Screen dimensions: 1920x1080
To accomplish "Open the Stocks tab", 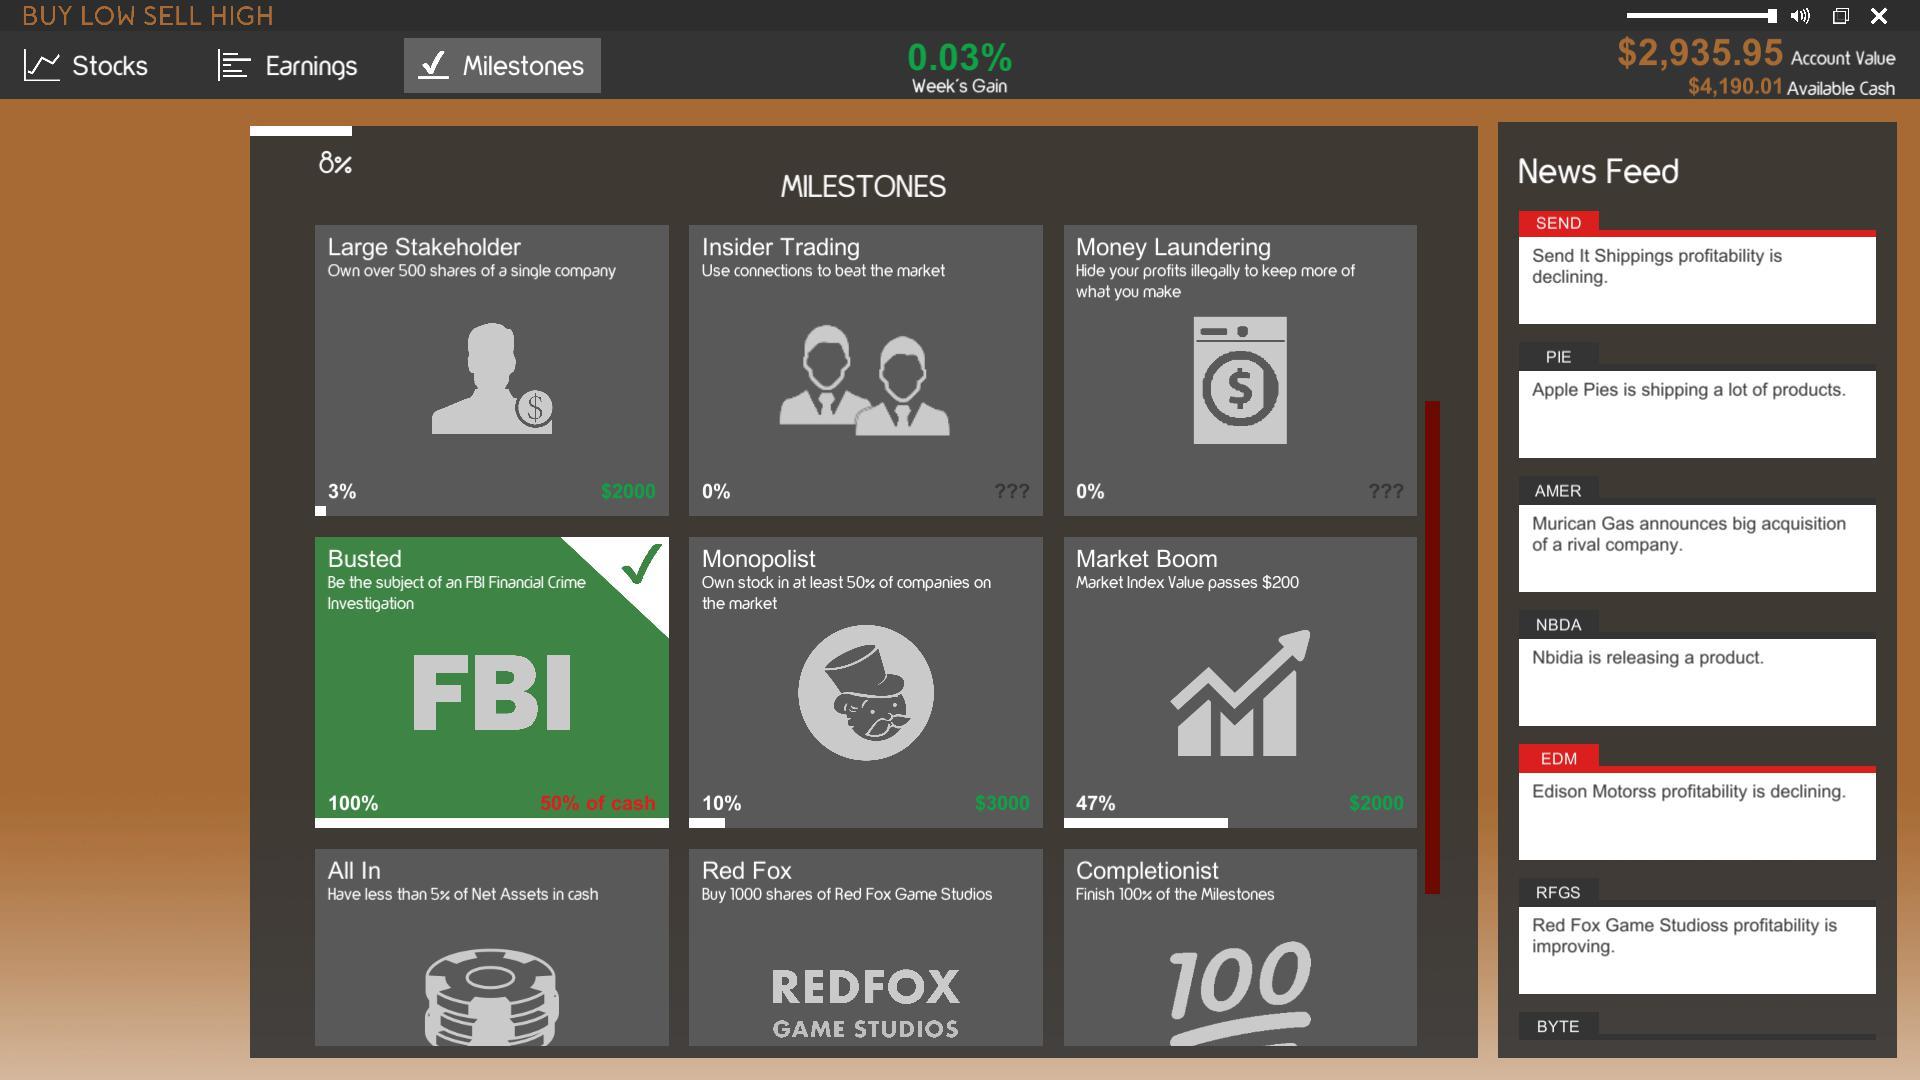I will click(x=86, y=66).
